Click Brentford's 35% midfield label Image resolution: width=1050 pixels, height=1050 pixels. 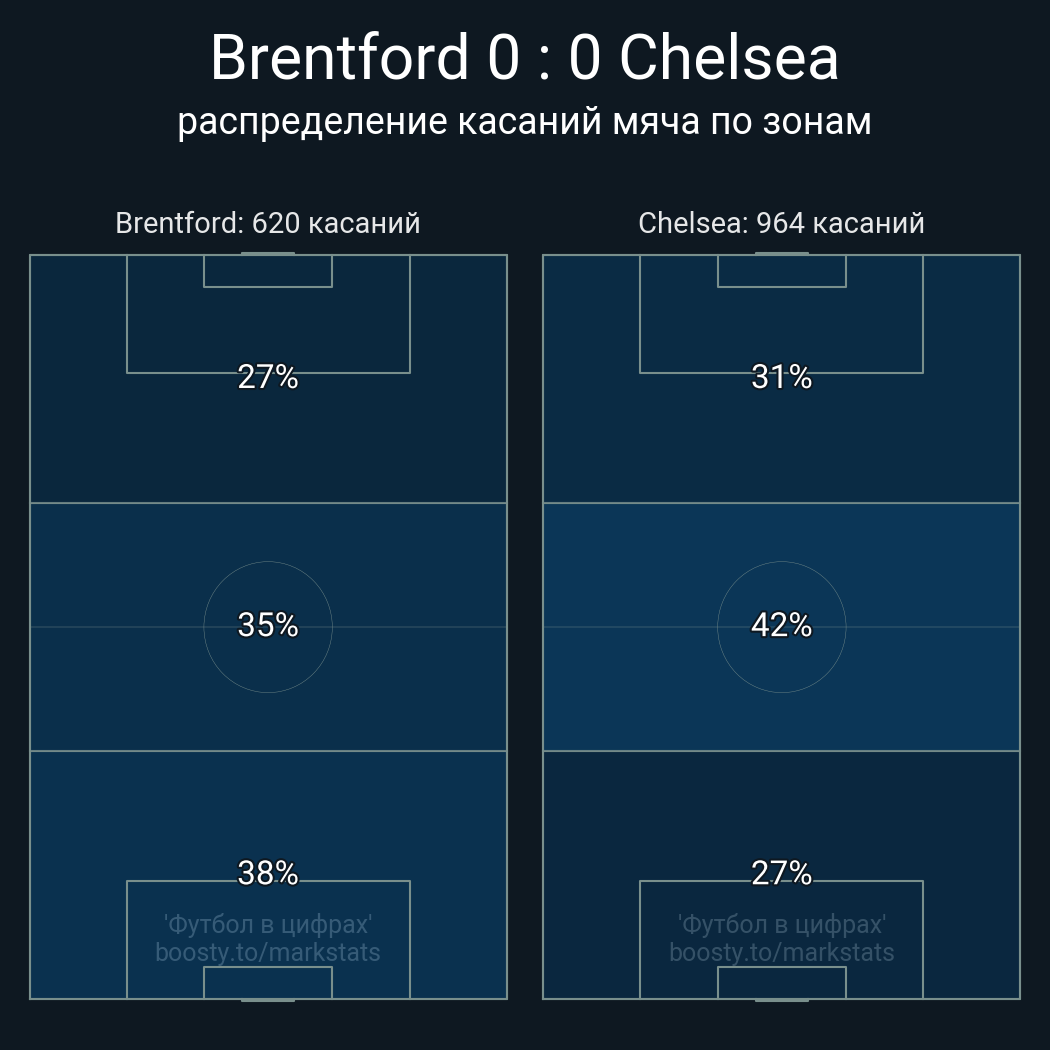[268, 625]
